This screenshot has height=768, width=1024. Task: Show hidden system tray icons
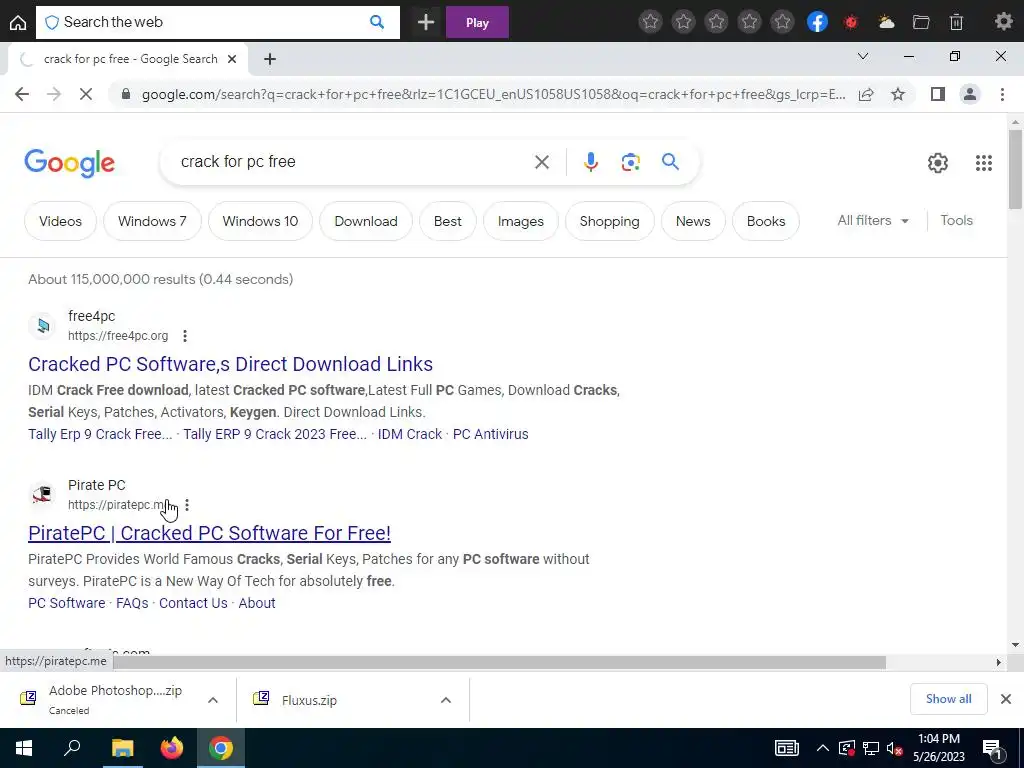pyautogui.click(x=822, y=748)
